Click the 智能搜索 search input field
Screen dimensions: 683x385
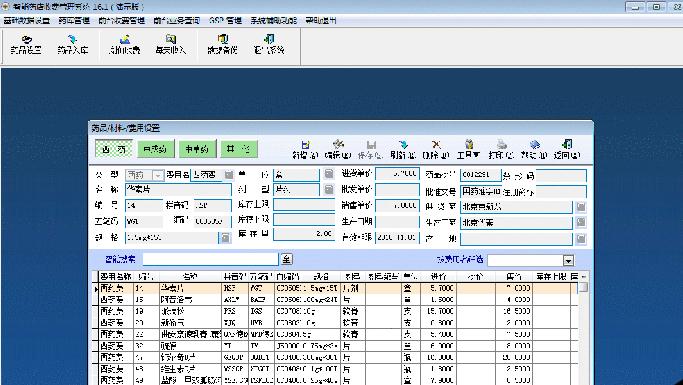click(x=210, y=259)
